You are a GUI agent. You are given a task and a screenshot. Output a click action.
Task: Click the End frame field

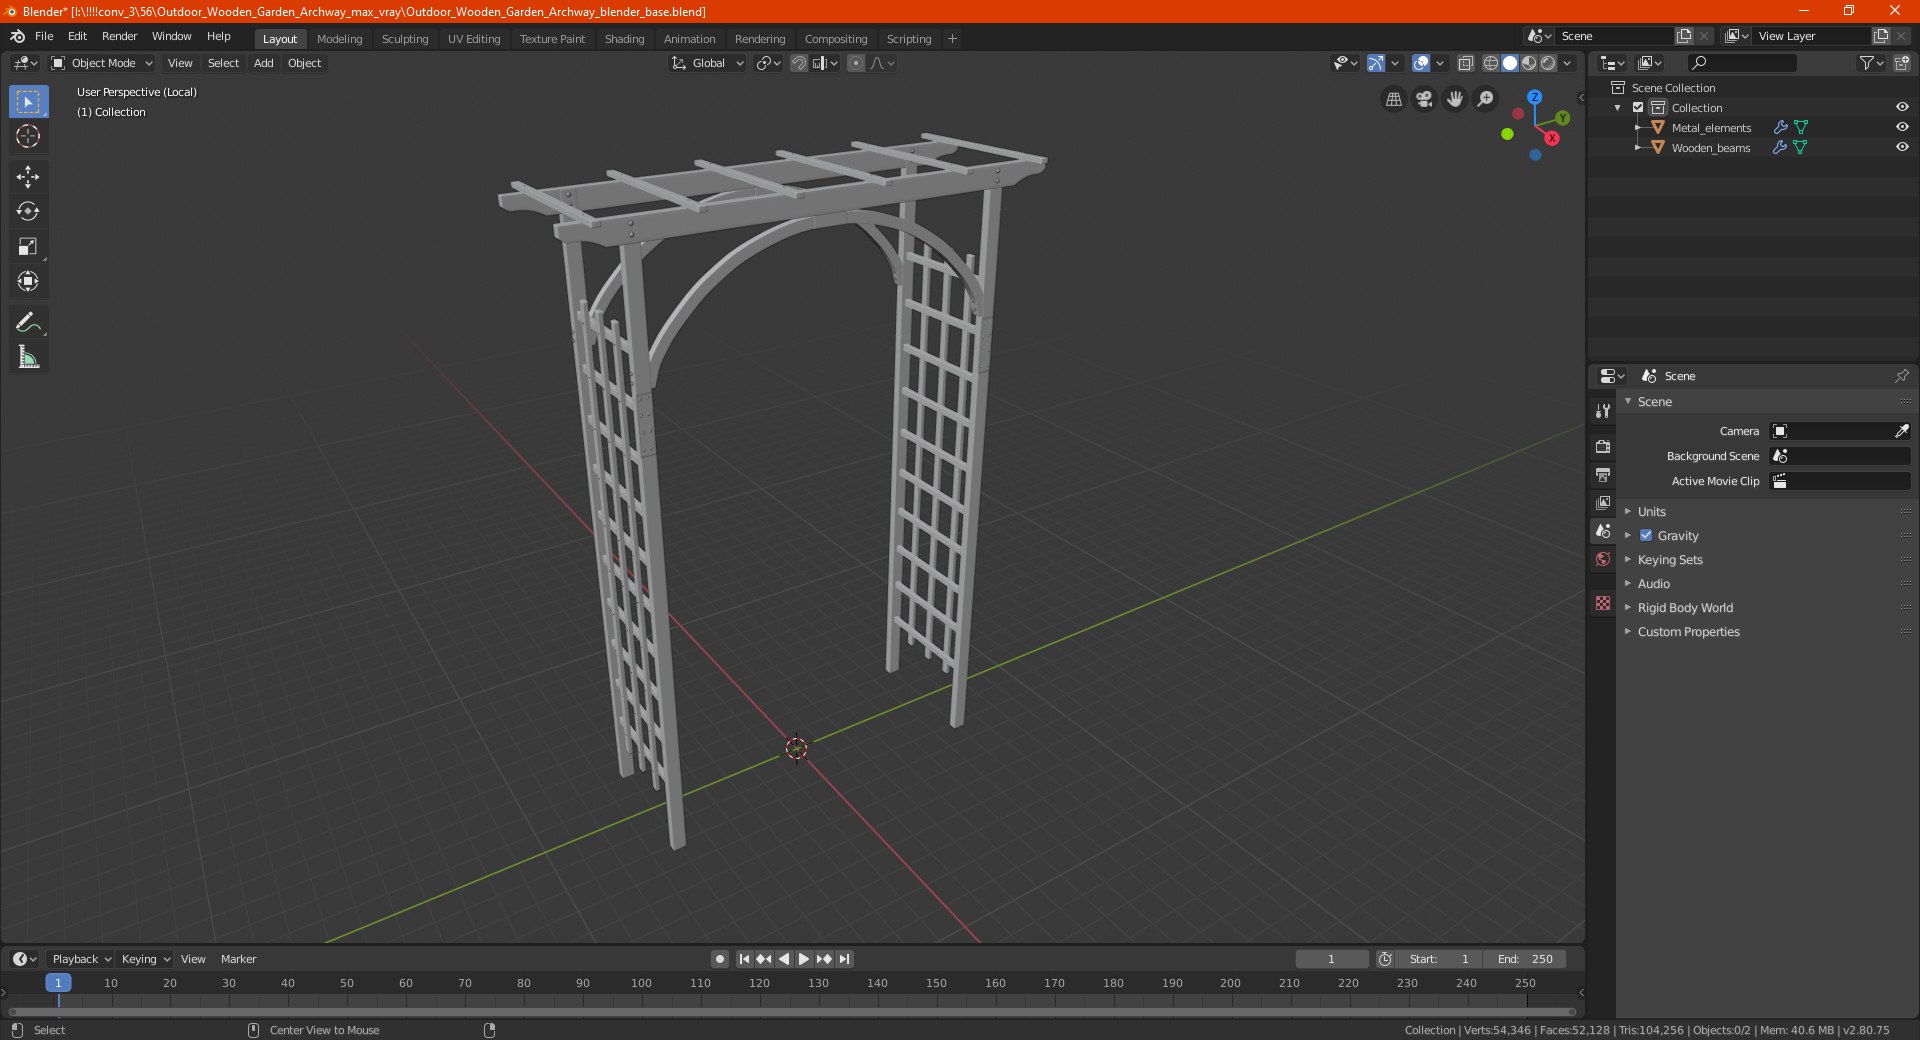pyautogui.click(x=1525, y=959)
